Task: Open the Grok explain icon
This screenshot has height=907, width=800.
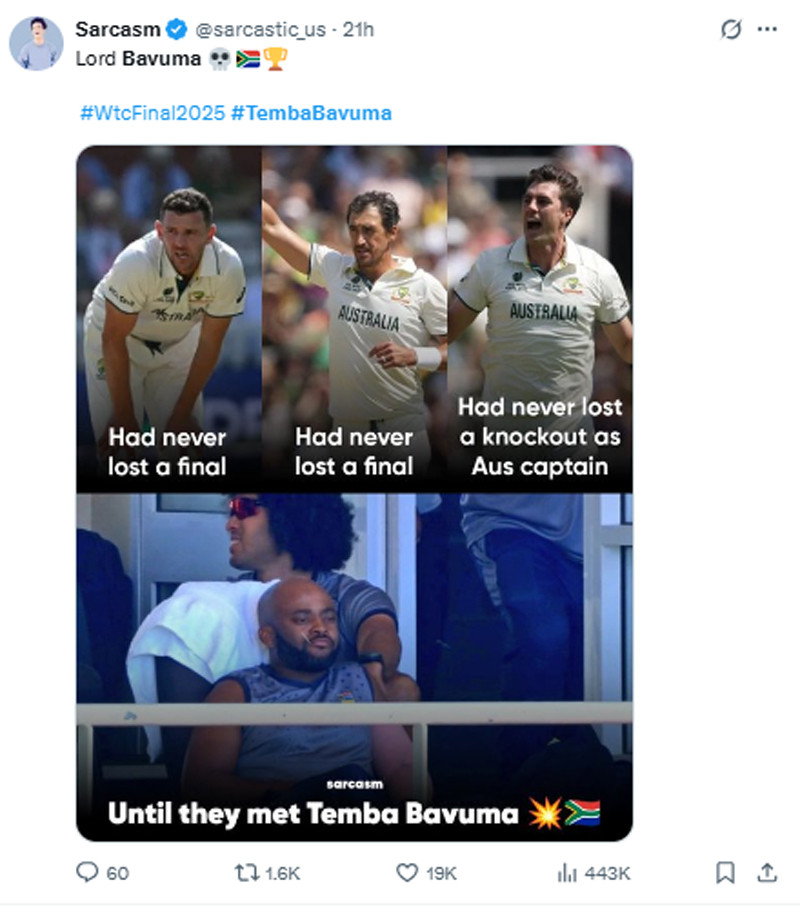Action: [x=731, y=29]
